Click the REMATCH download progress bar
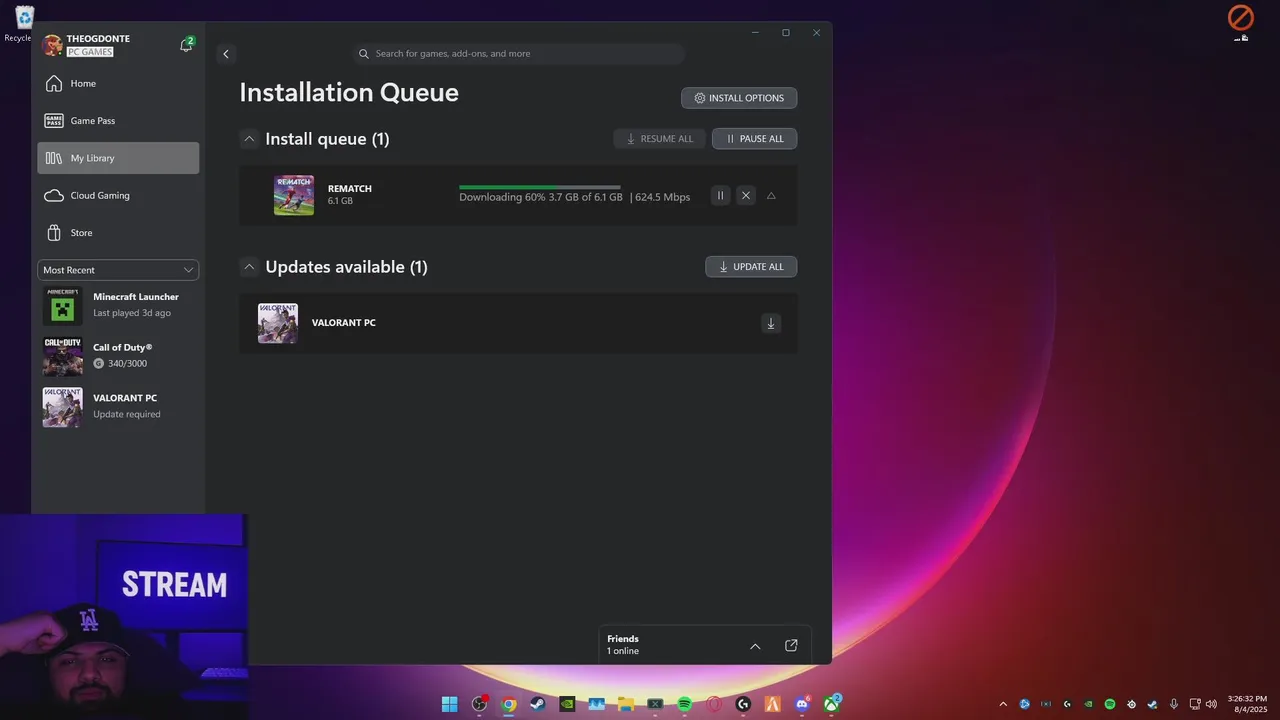The width and height of the screenshot is (1280, 720). [540, 187]
